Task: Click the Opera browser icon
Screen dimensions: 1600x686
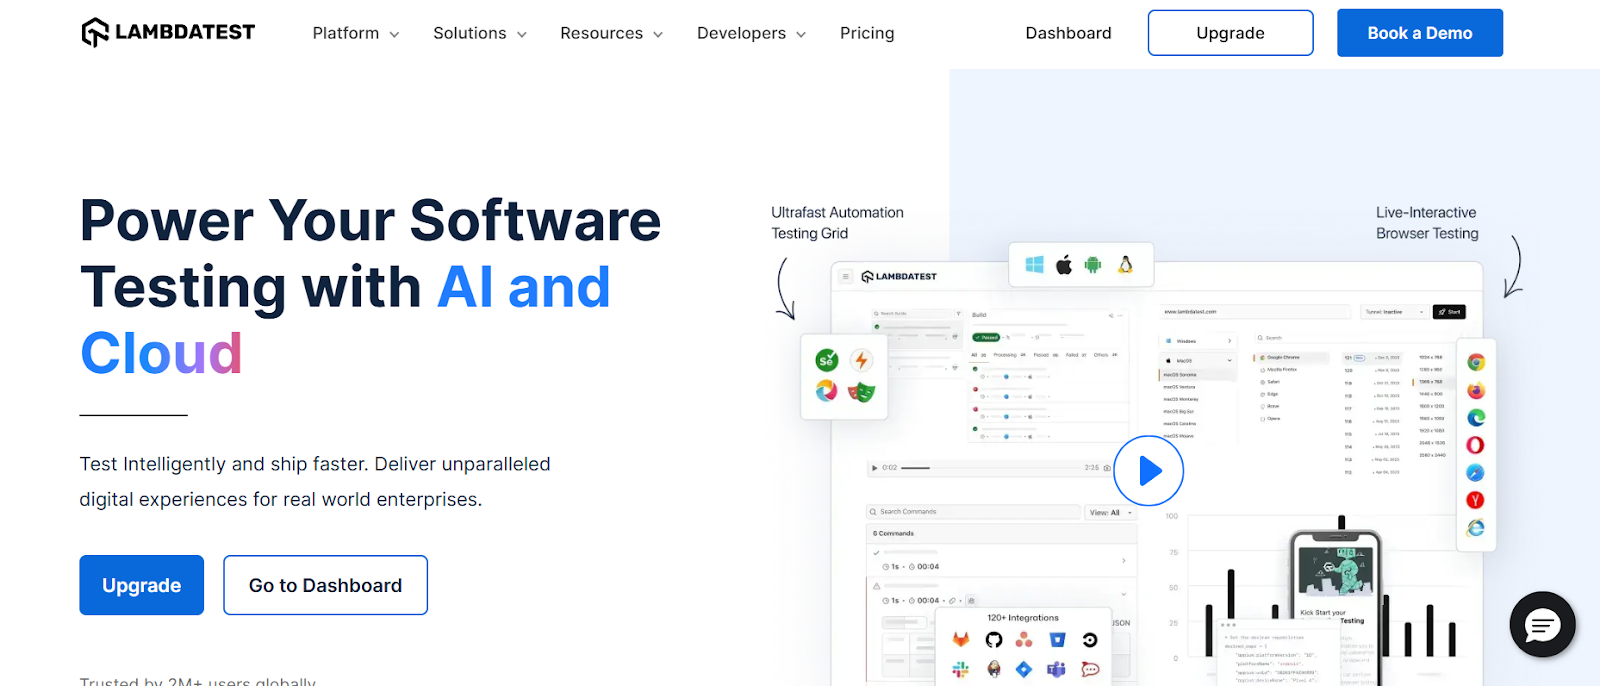Action: tap(1476, 445)
